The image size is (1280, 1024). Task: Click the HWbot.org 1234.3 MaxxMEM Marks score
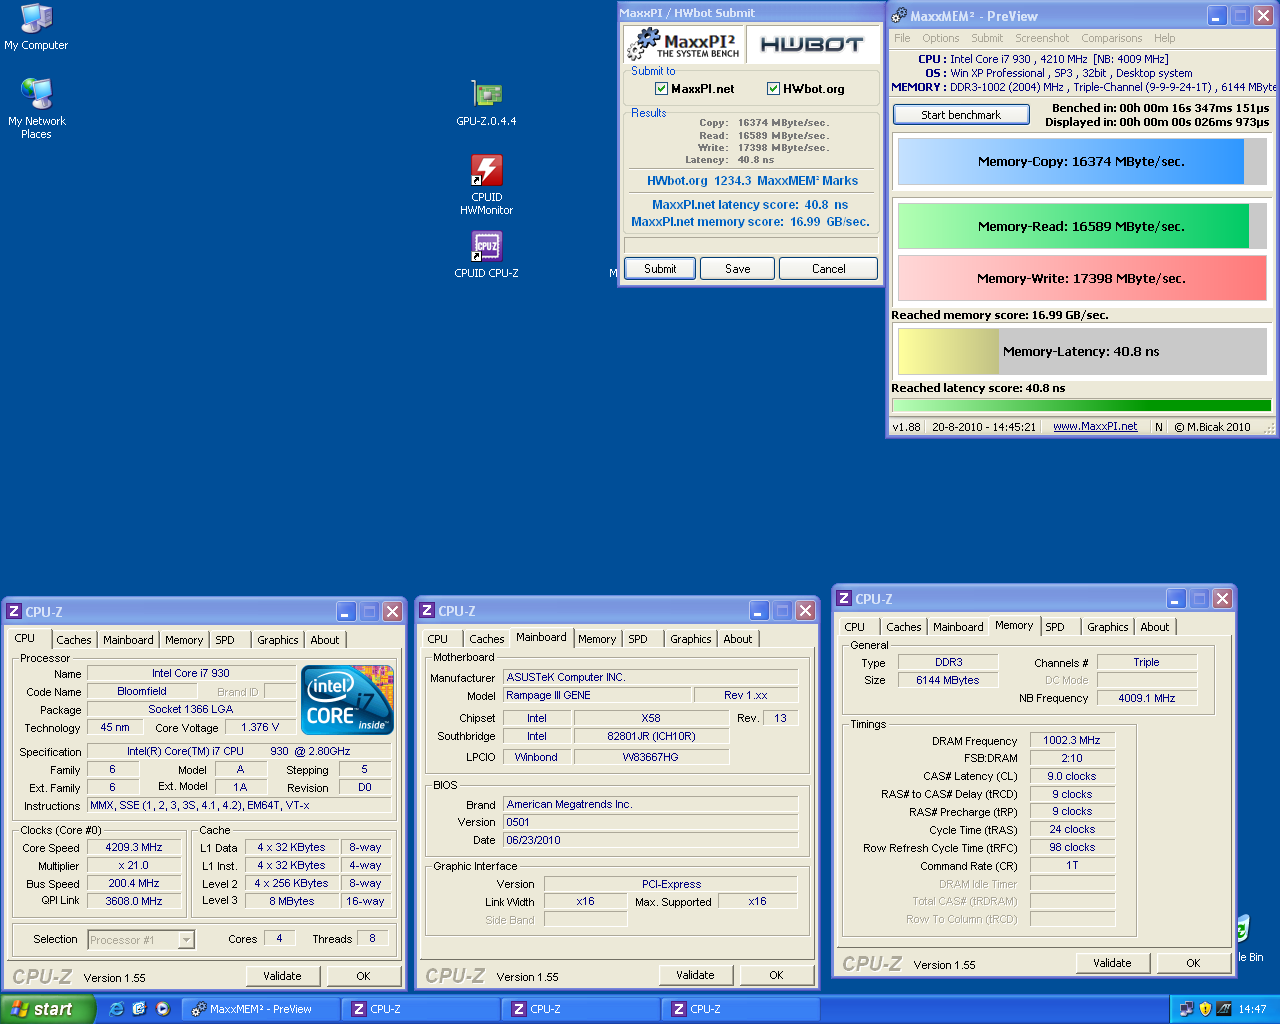(x=752, y=181)
